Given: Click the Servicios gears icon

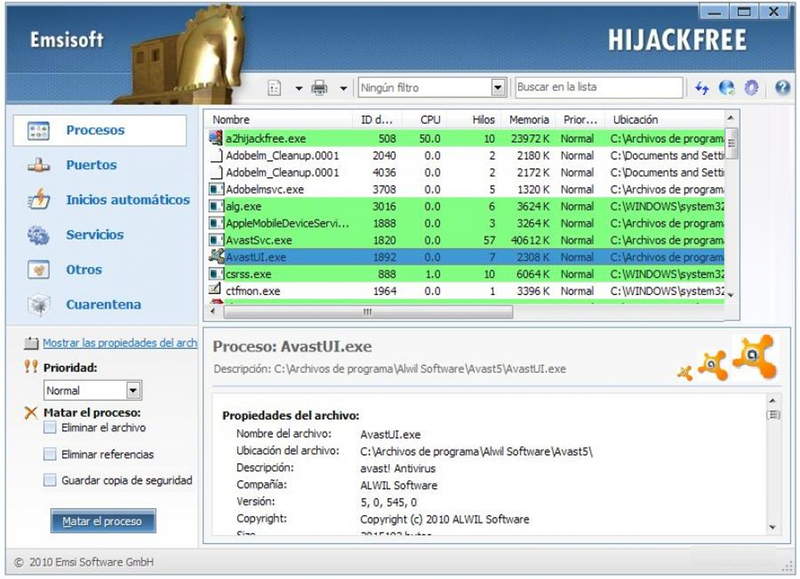Looking at the screenshot, I should click(39, 235).
